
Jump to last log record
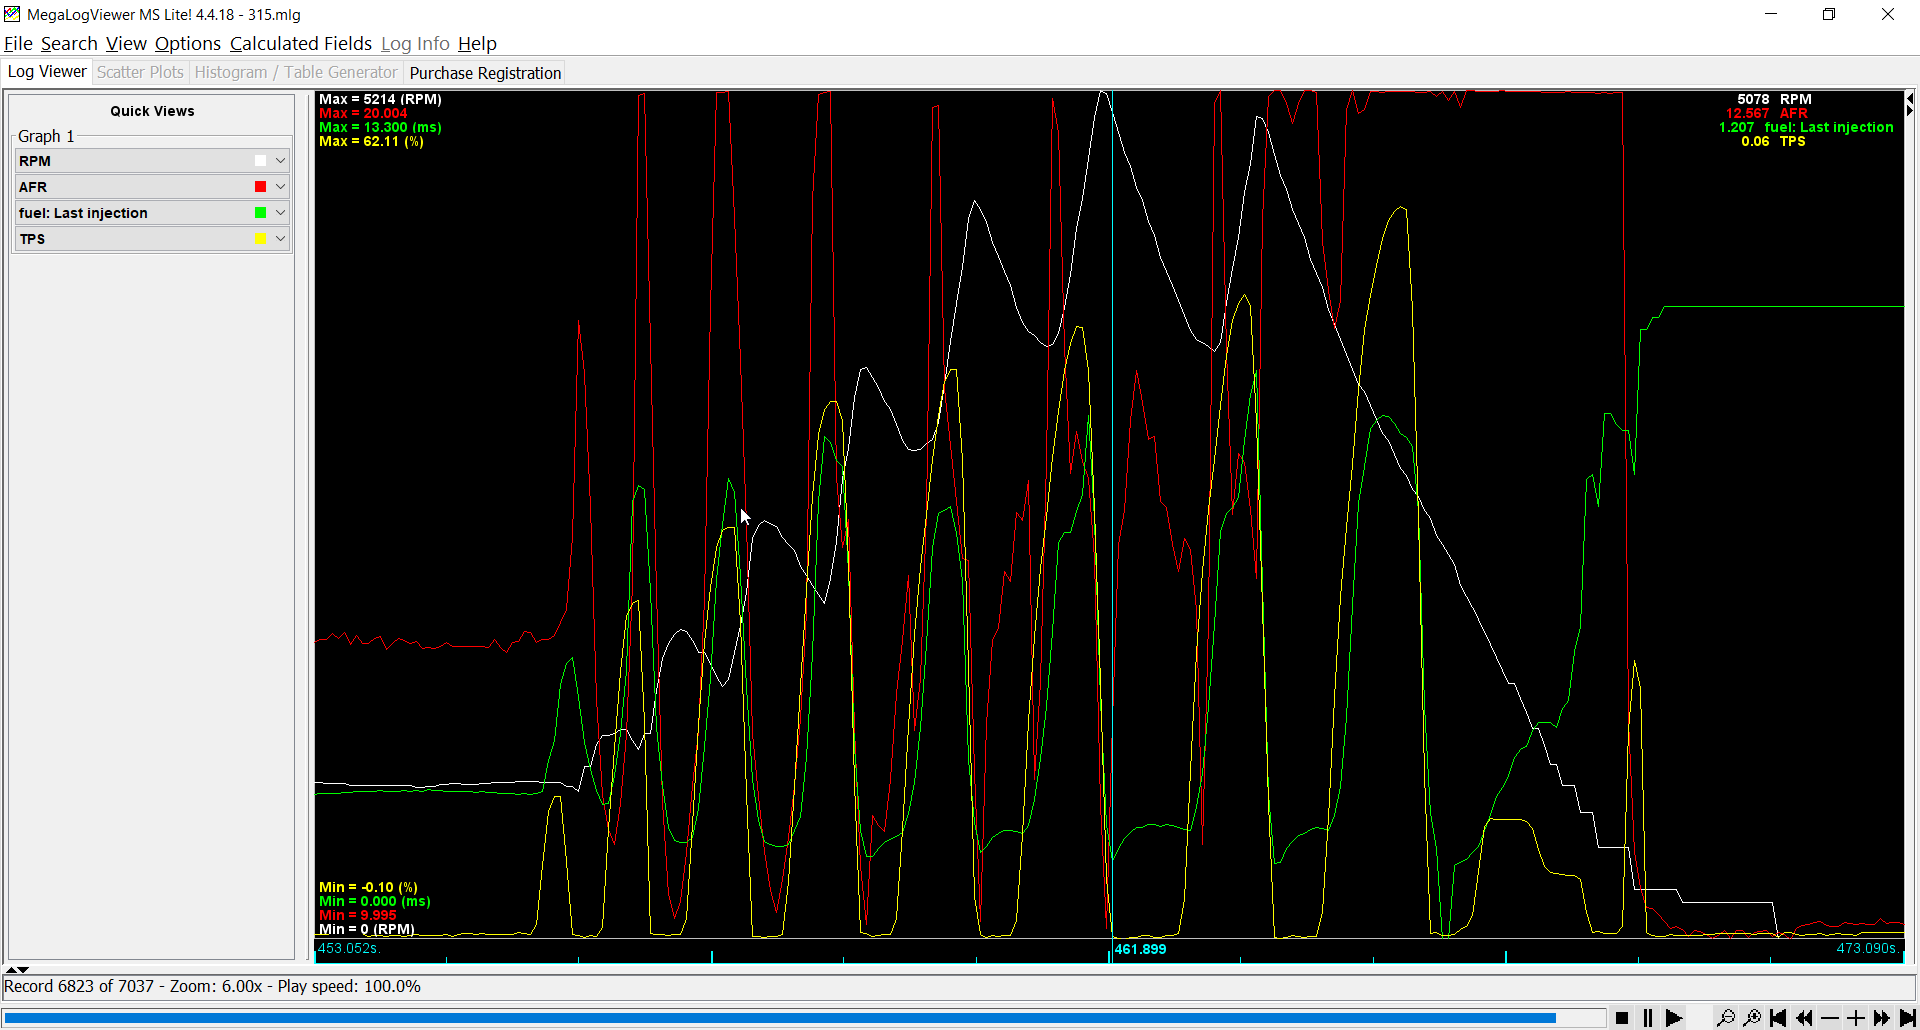point(1907,1018)
